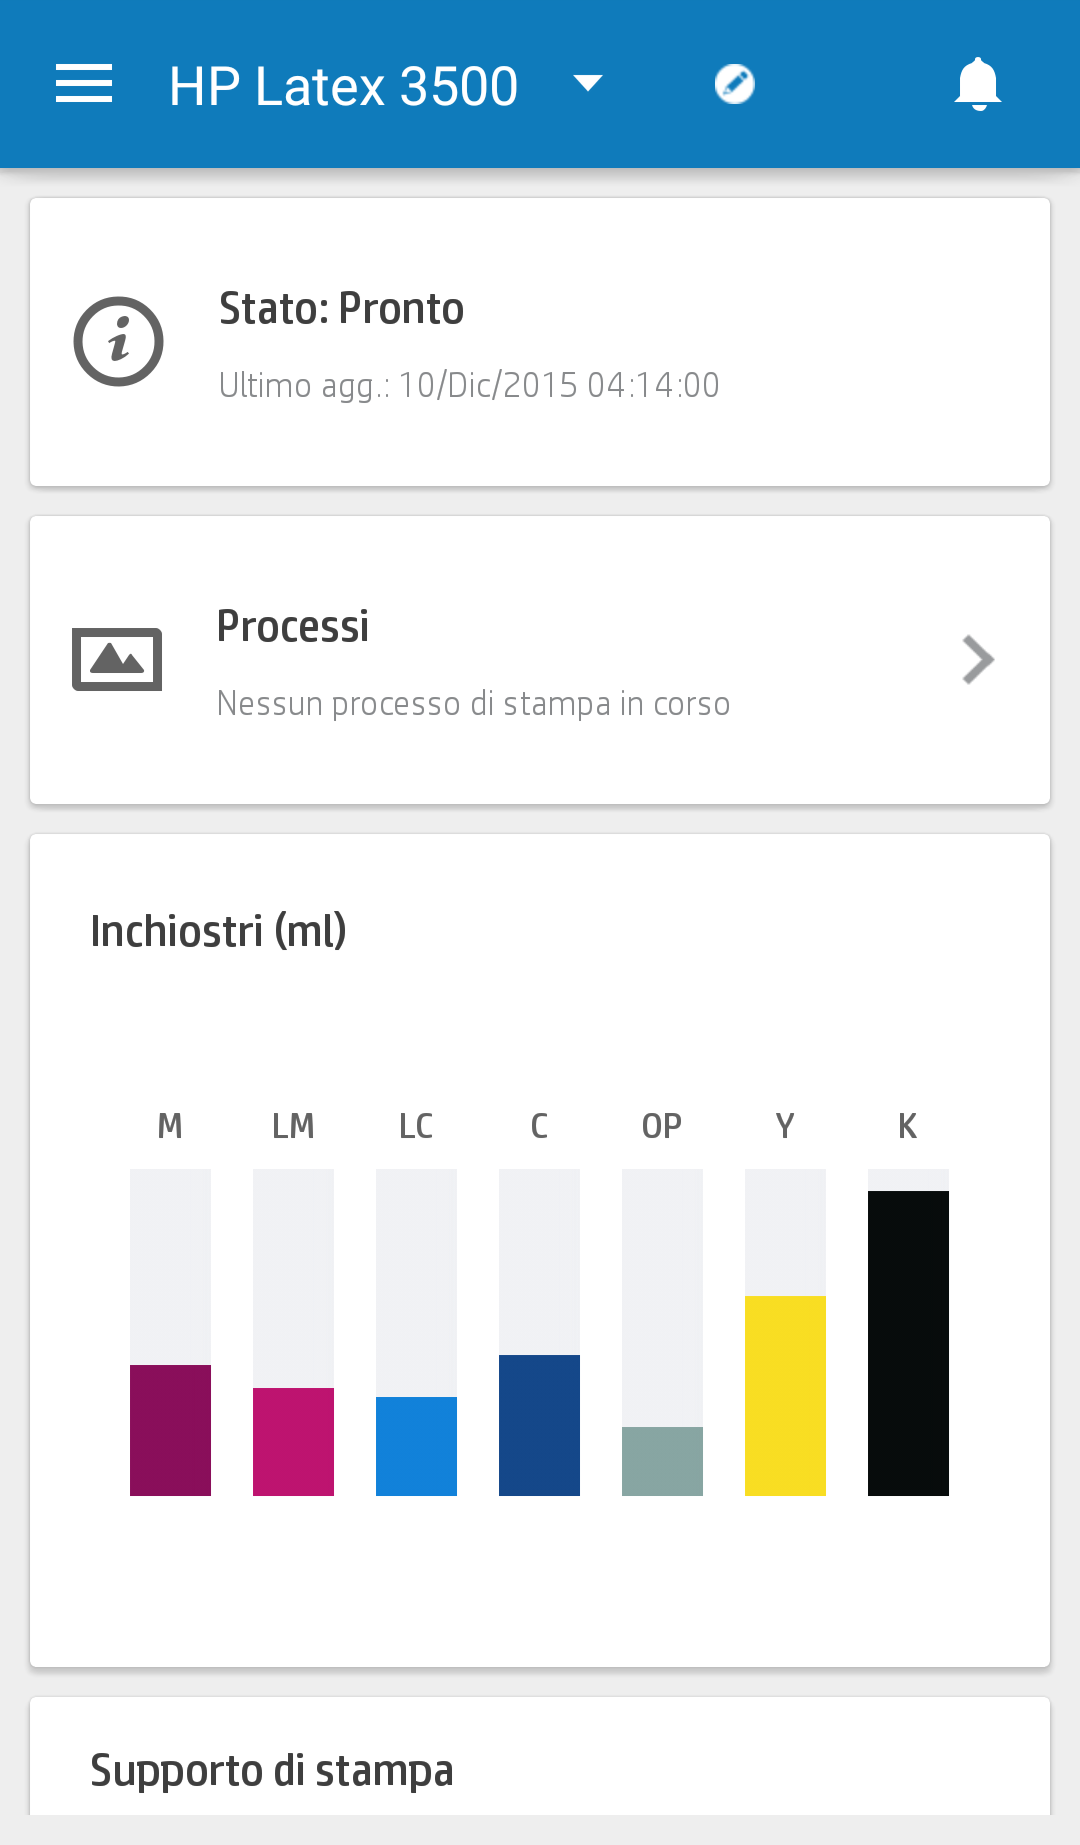The height and width of the screenshot is (1845, 1080).
Task: Tap the Ultimo agg. timestamp text
Action: pos(469,385)
